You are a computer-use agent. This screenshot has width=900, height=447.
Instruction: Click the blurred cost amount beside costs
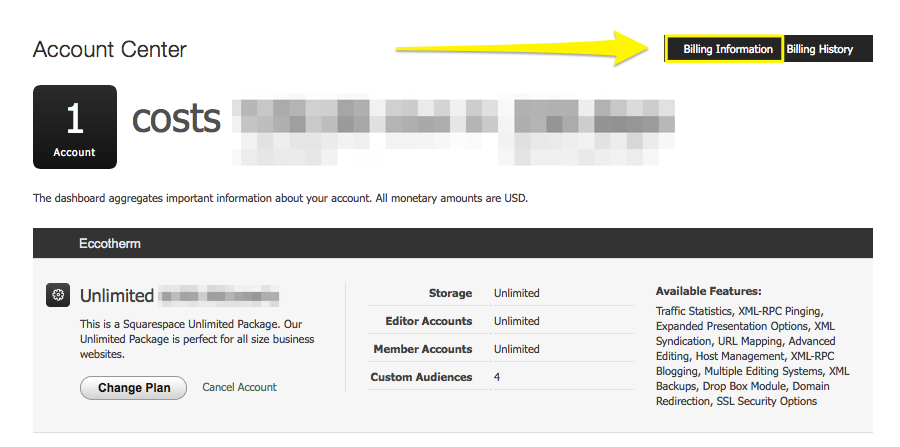pyautogui.click(x=450, y=125)
